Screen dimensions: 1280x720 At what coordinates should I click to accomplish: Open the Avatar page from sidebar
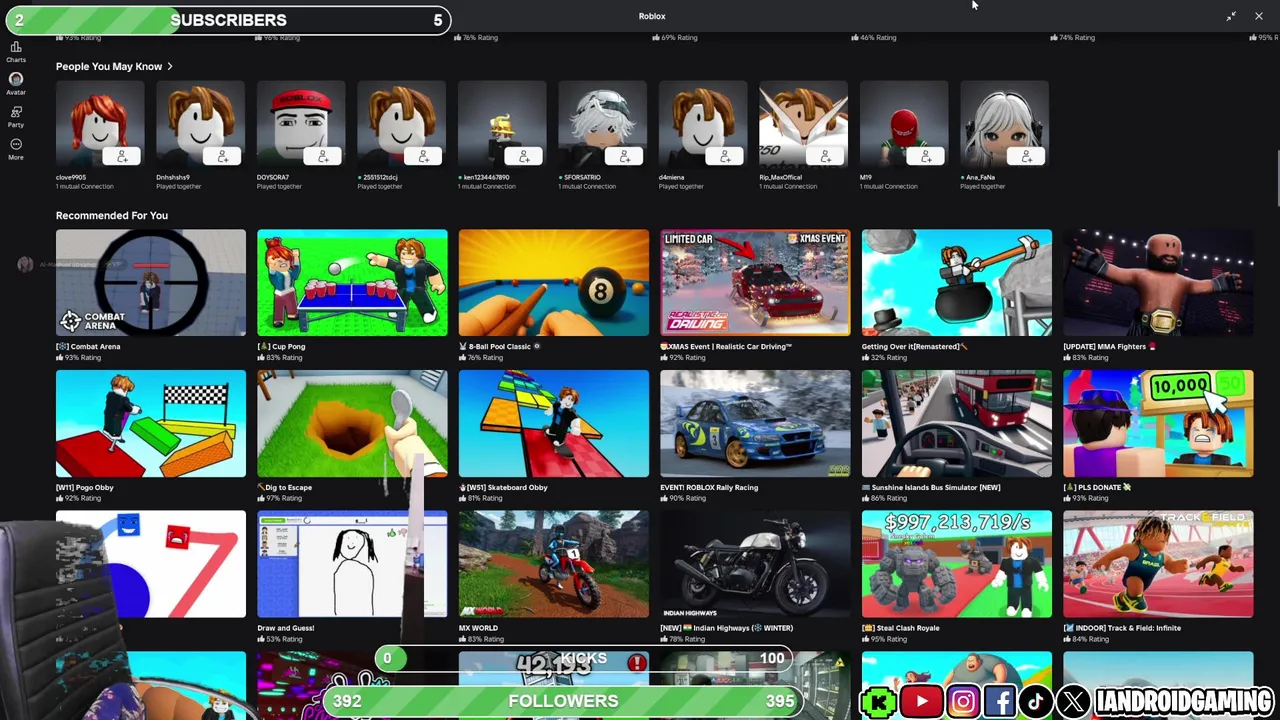[16, 83]
